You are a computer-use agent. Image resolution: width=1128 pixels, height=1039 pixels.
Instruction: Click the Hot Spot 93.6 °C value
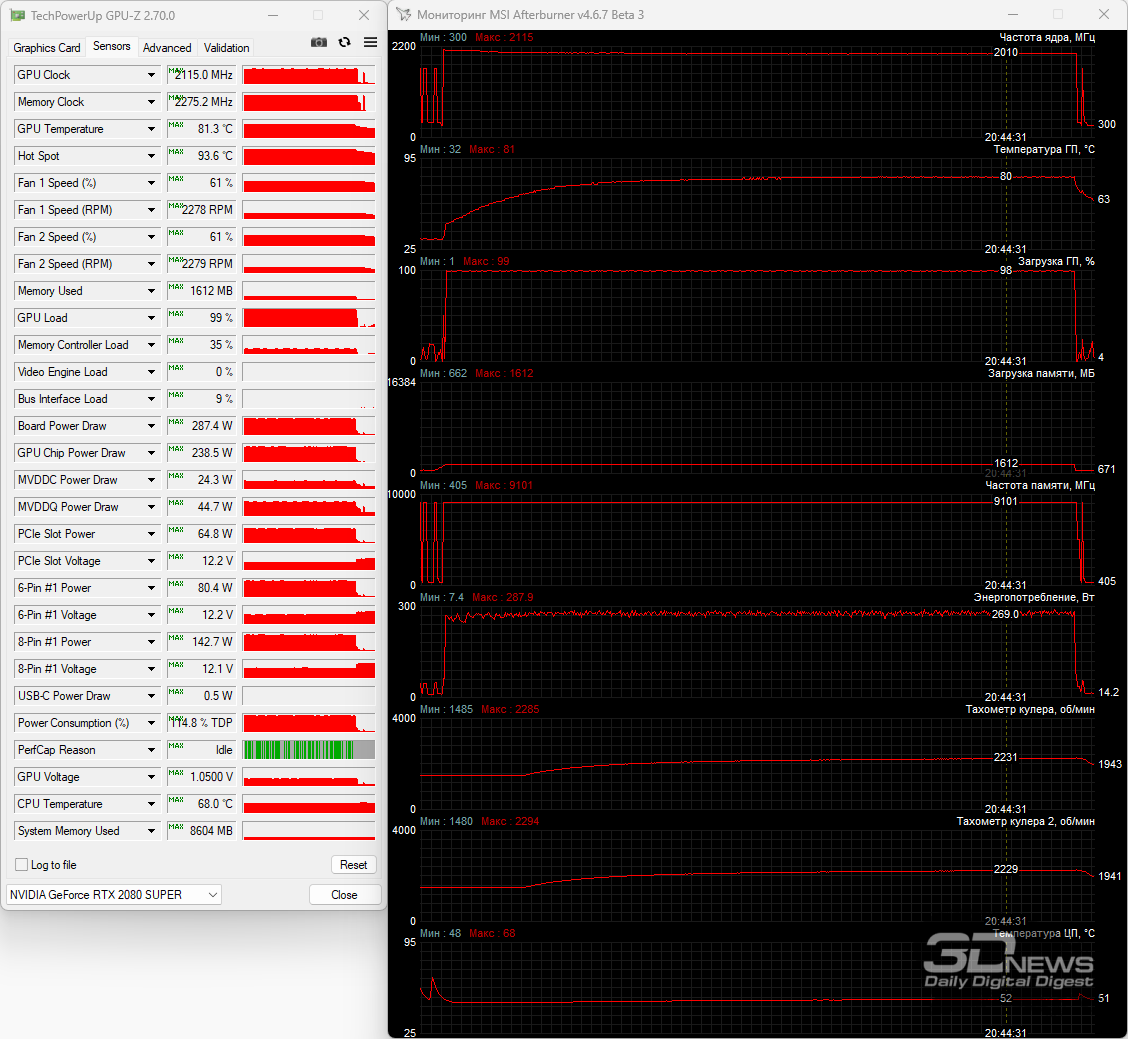click(x=201, y=156)
